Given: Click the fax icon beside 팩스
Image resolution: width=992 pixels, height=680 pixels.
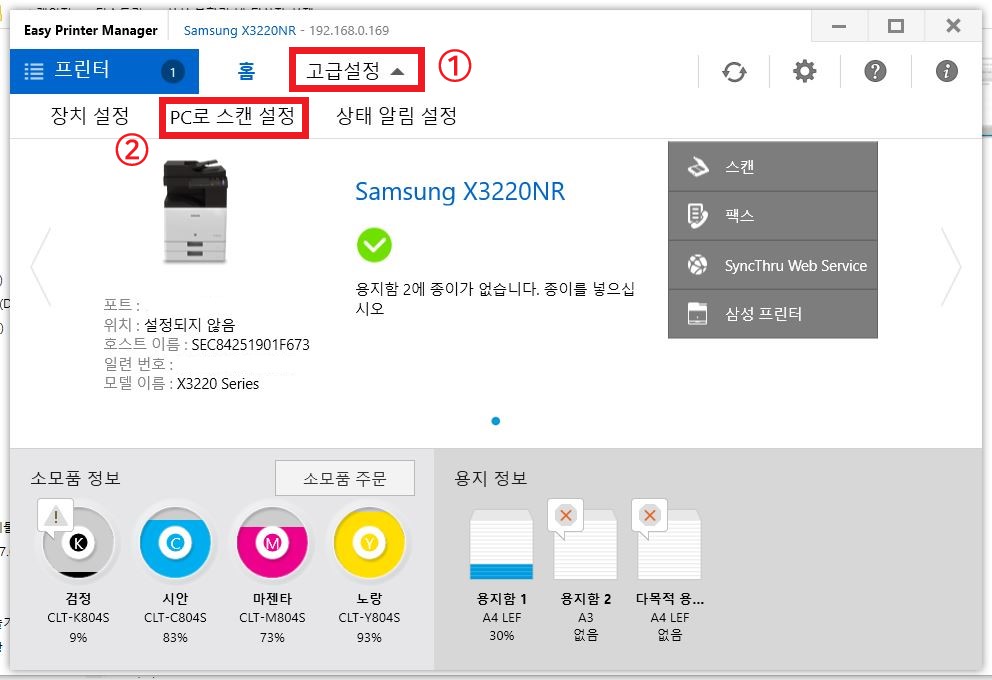Looking at the screenshot, I should pos(697,216).
